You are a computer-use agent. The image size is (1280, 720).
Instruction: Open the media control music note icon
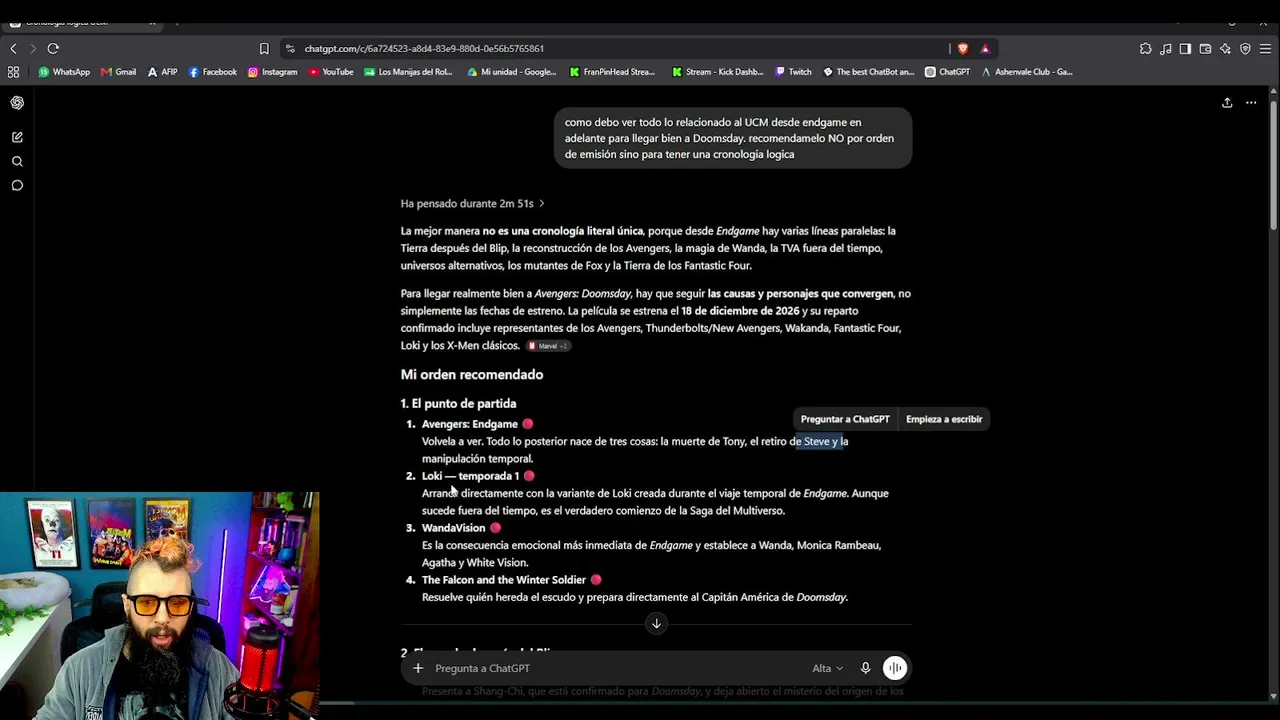1165,48
